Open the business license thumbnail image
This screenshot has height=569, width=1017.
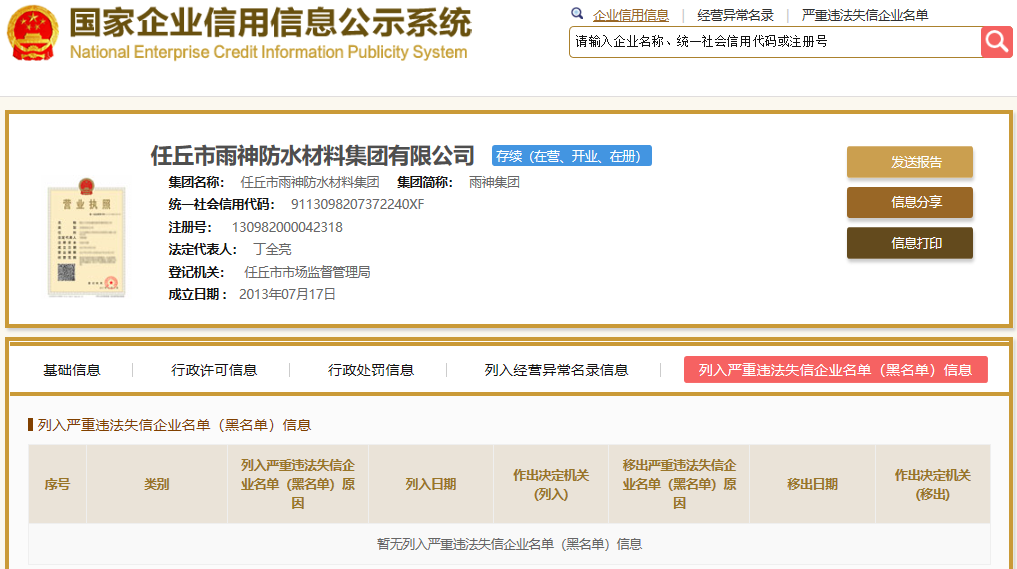click(x=86, y=237)
